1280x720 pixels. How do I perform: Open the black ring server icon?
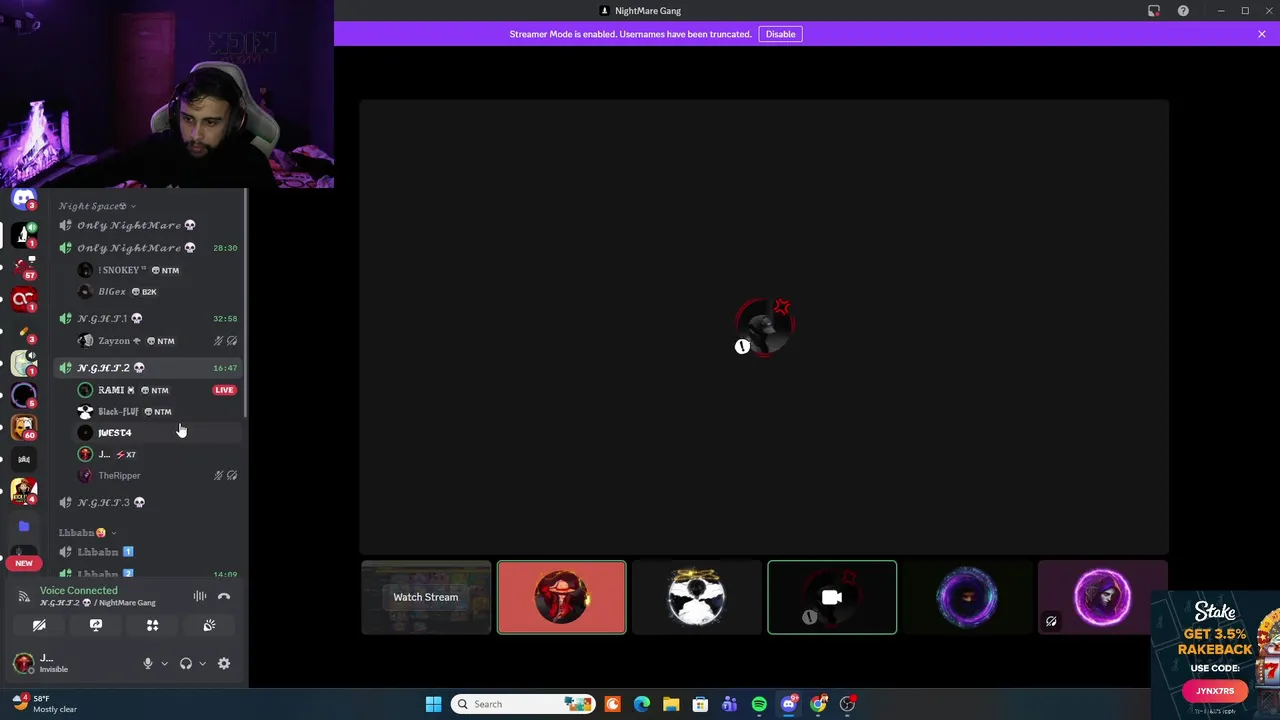(24, 396)
